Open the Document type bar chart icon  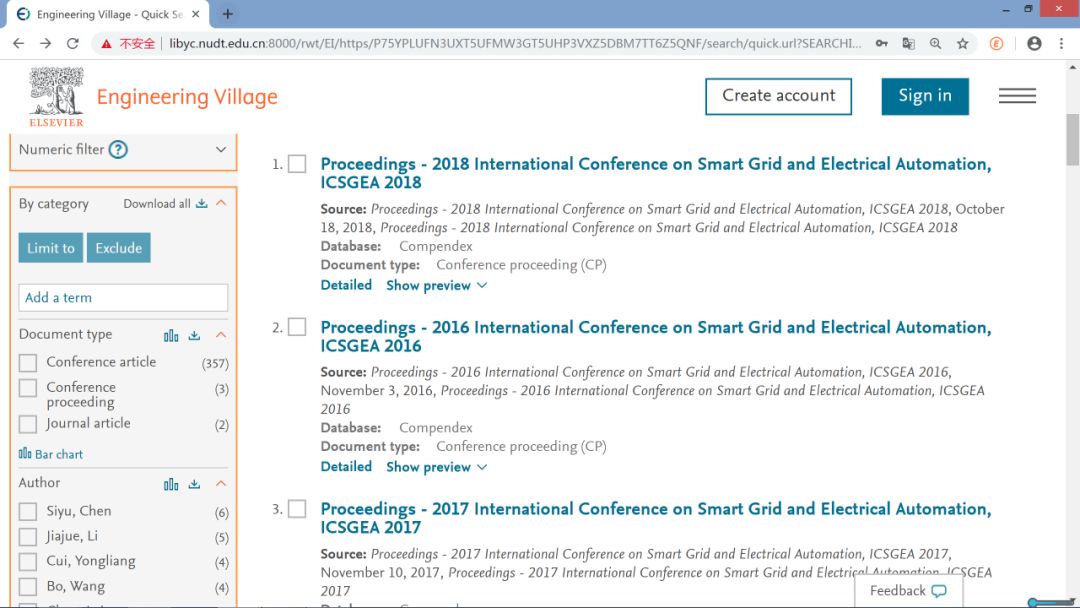tap(171, 335)
